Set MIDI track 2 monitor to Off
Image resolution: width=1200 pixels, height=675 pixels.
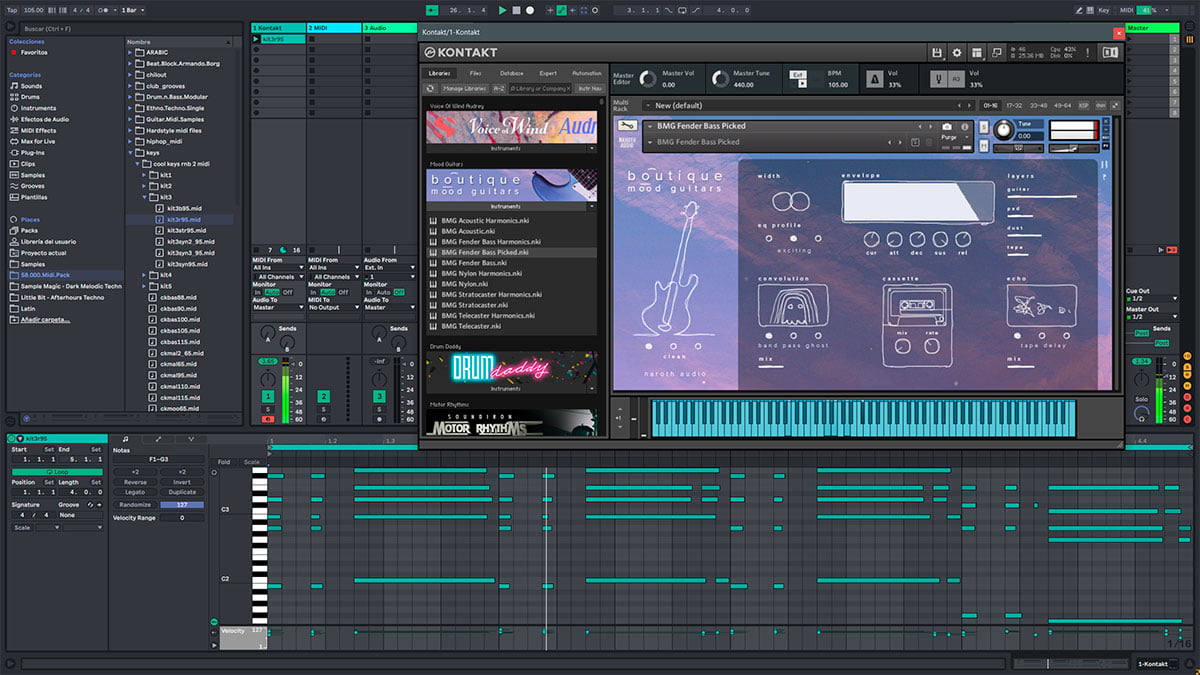click(343, 292)
